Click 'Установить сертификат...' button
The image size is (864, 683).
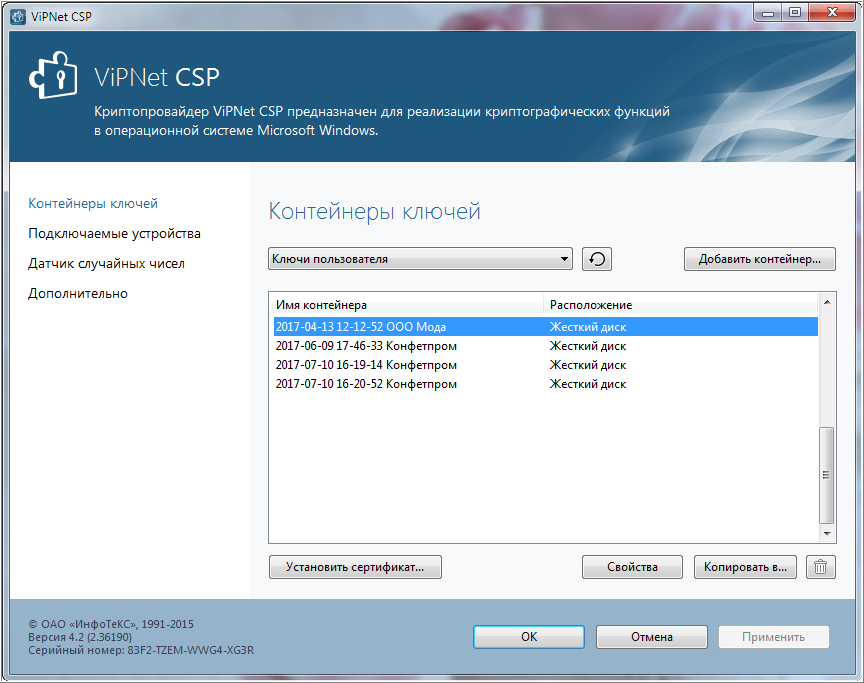(355, 567)
